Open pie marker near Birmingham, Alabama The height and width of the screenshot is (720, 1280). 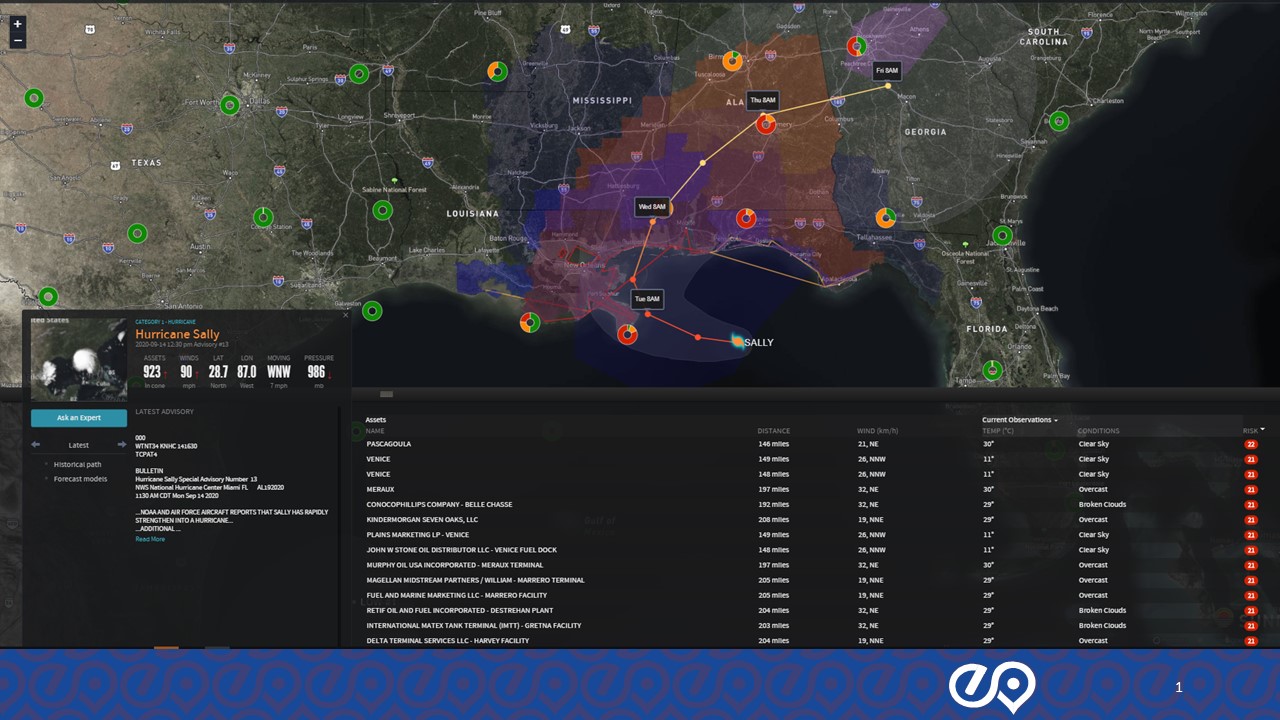pyautogui.click(x=733, y=60)
